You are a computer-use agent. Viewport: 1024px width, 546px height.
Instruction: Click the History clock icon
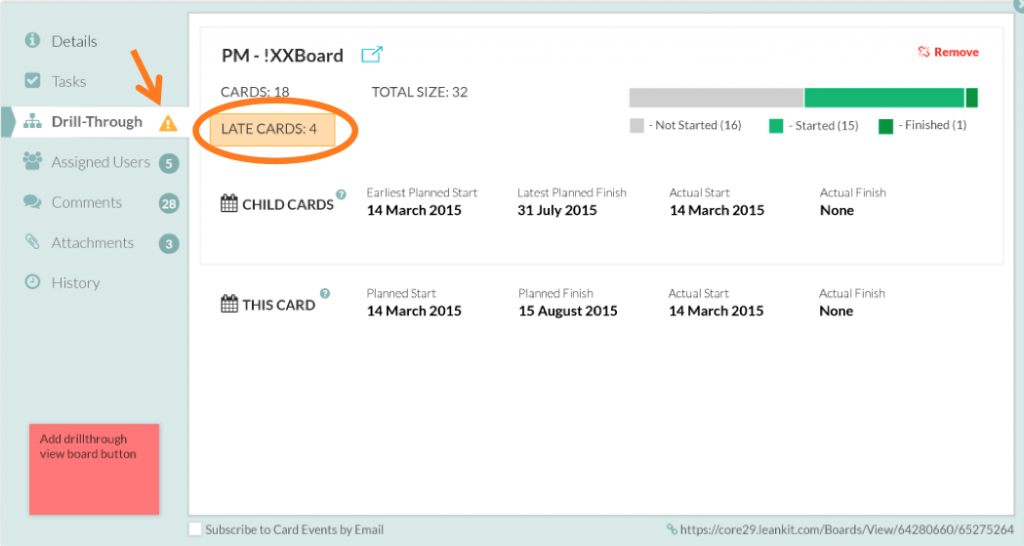(x=32, y=281)
